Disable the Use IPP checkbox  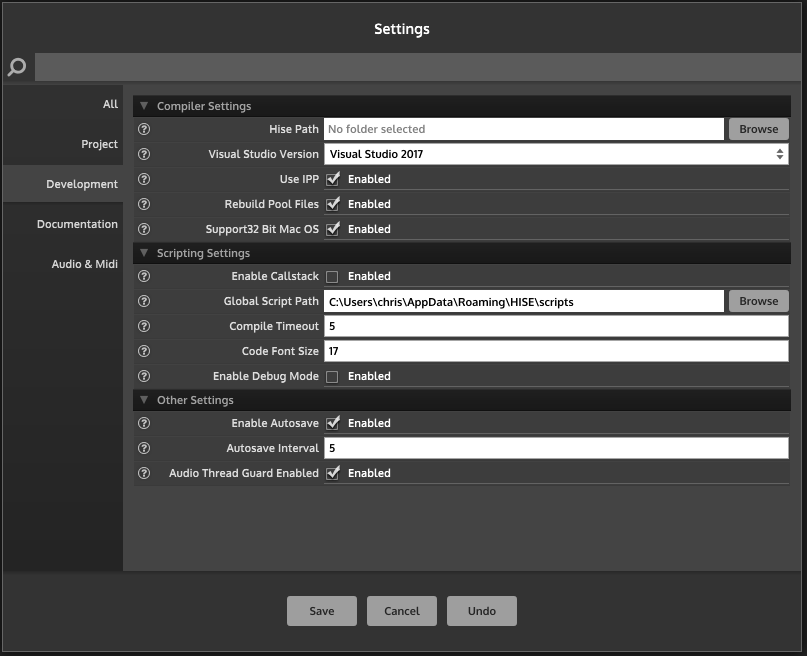coord(332,179)
